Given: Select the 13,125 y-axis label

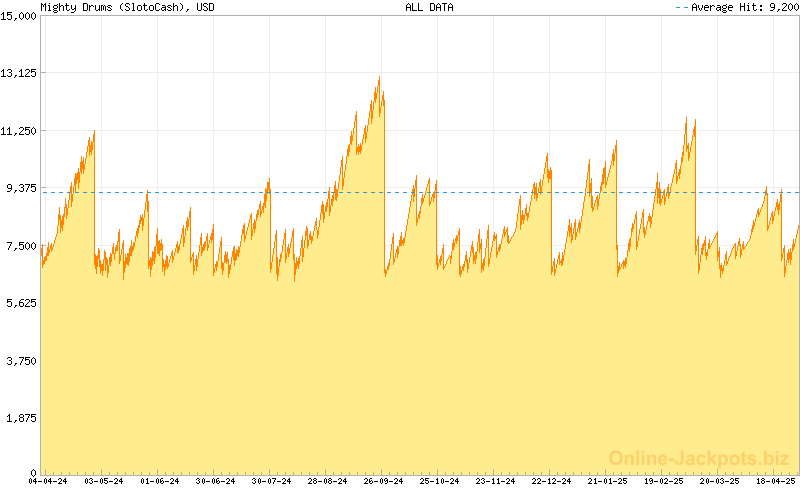Looking at the screenshot, I should click(20, 73).
